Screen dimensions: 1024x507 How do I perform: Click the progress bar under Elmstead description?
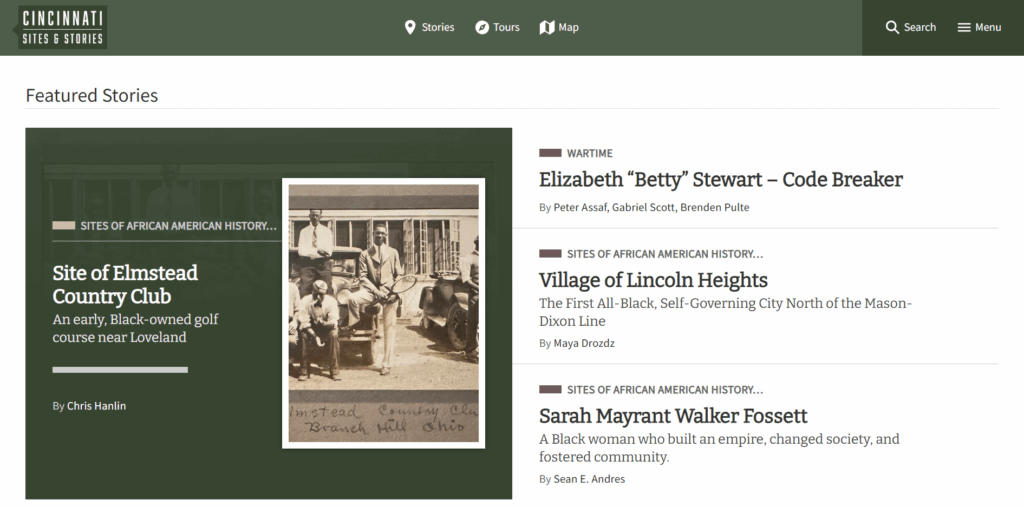[x=120, y=370]
